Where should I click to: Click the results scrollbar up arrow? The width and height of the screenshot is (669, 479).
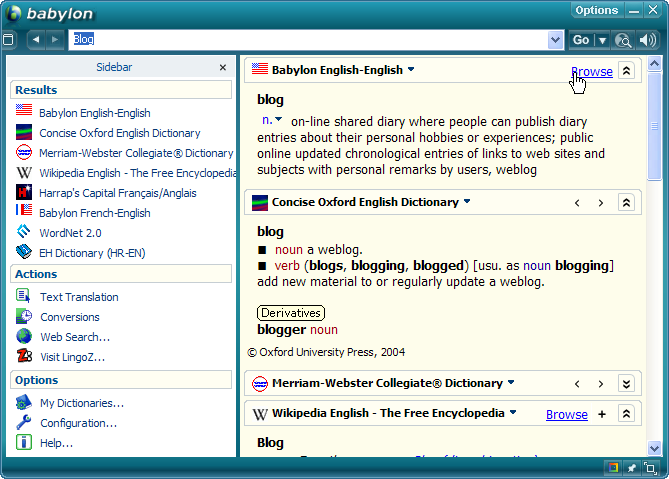pos(654,64)
